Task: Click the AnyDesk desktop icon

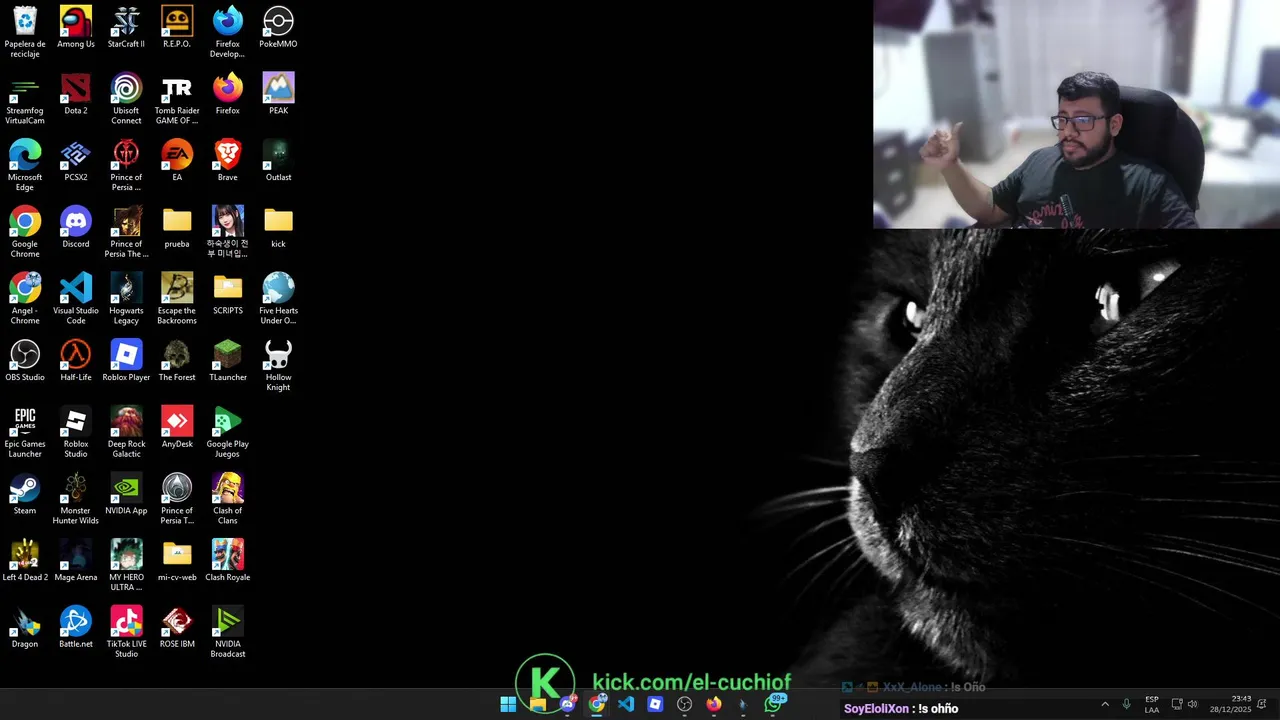Action: [x=177, y=427]
